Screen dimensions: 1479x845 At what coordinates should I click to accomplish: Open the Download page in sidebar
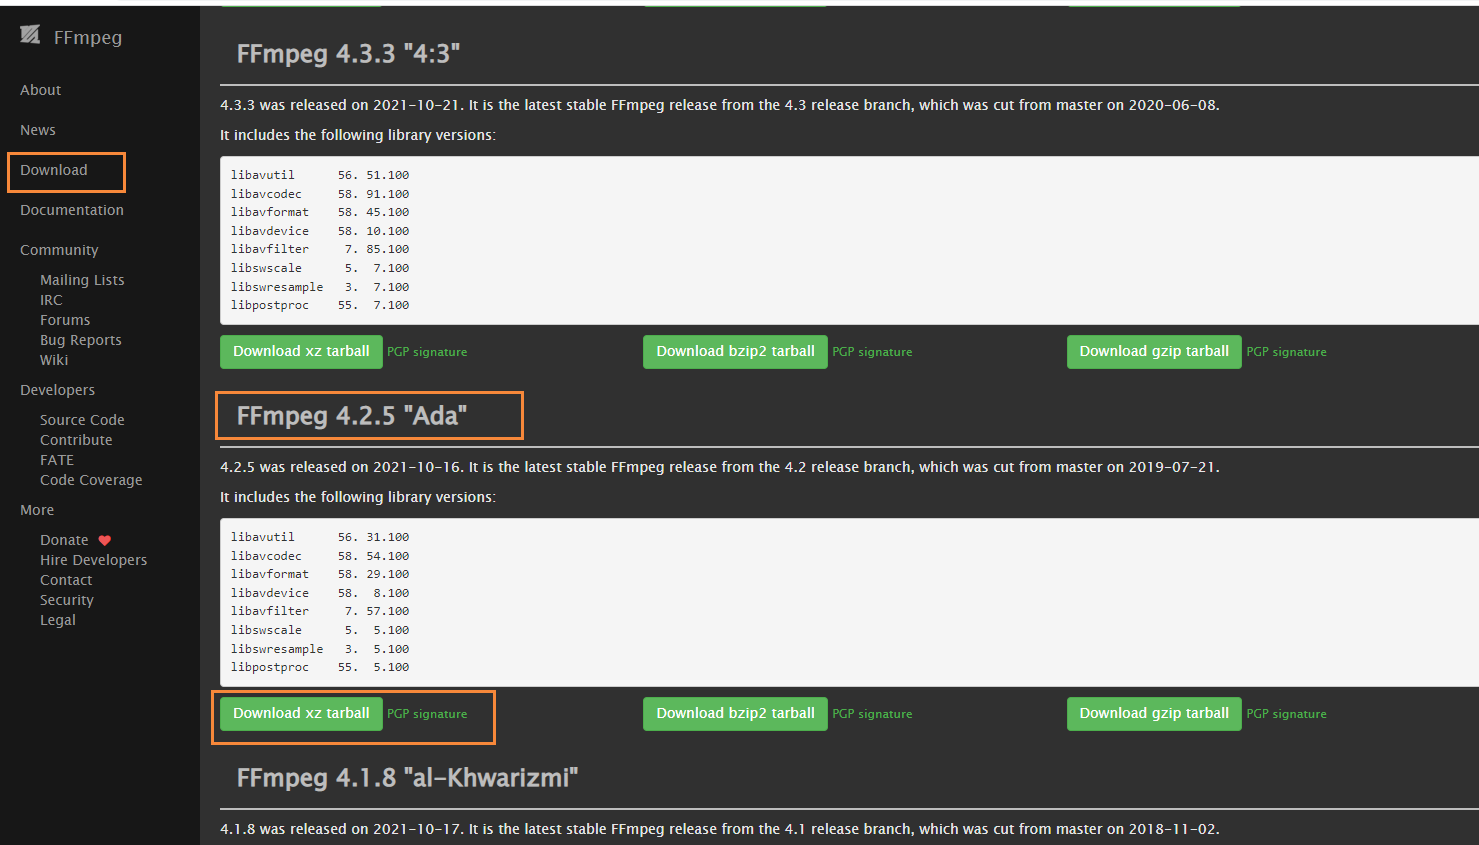click(x=54, y=170)
